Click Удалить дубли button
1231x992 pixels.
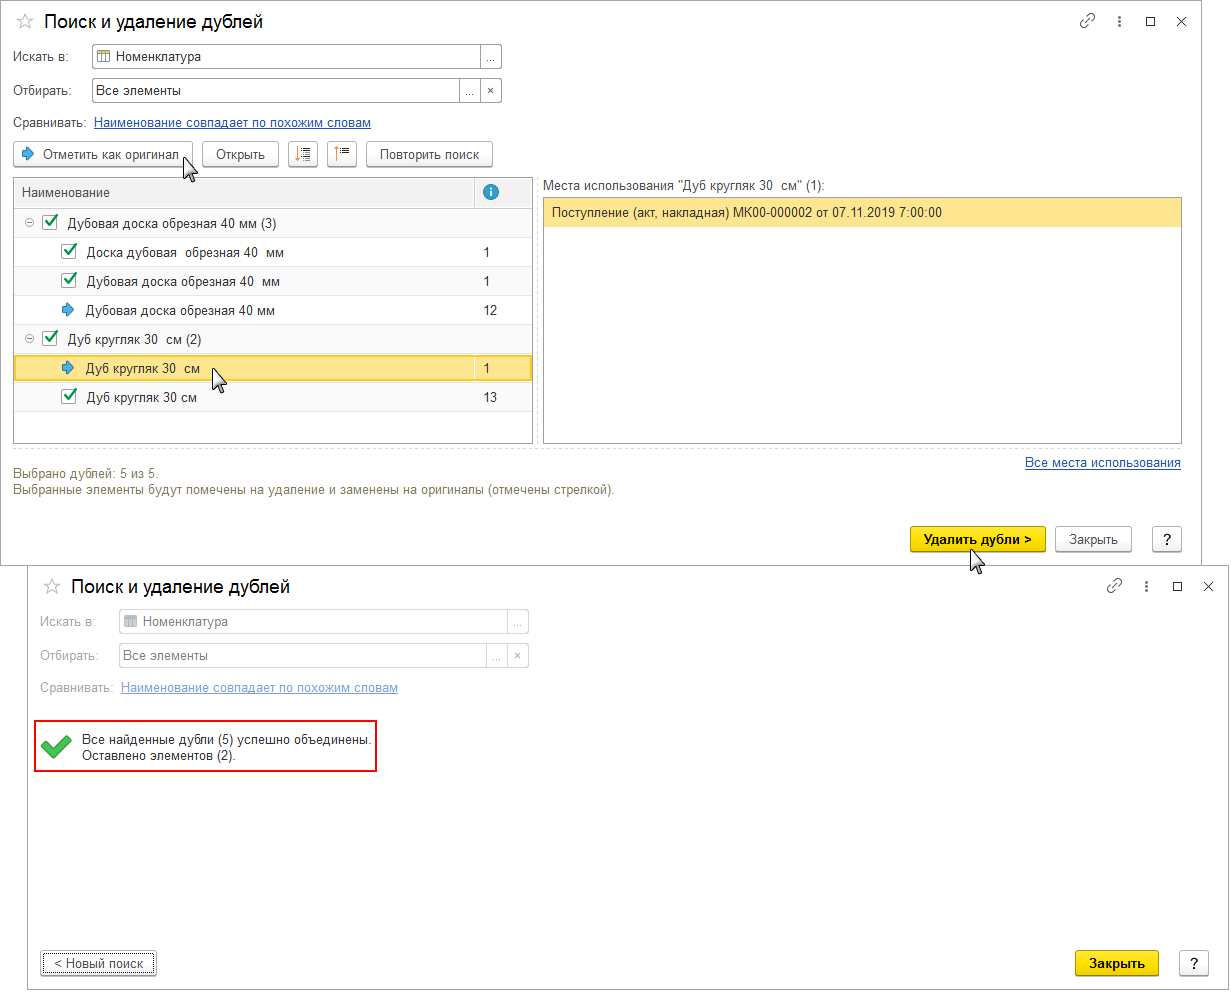[977, 539]
